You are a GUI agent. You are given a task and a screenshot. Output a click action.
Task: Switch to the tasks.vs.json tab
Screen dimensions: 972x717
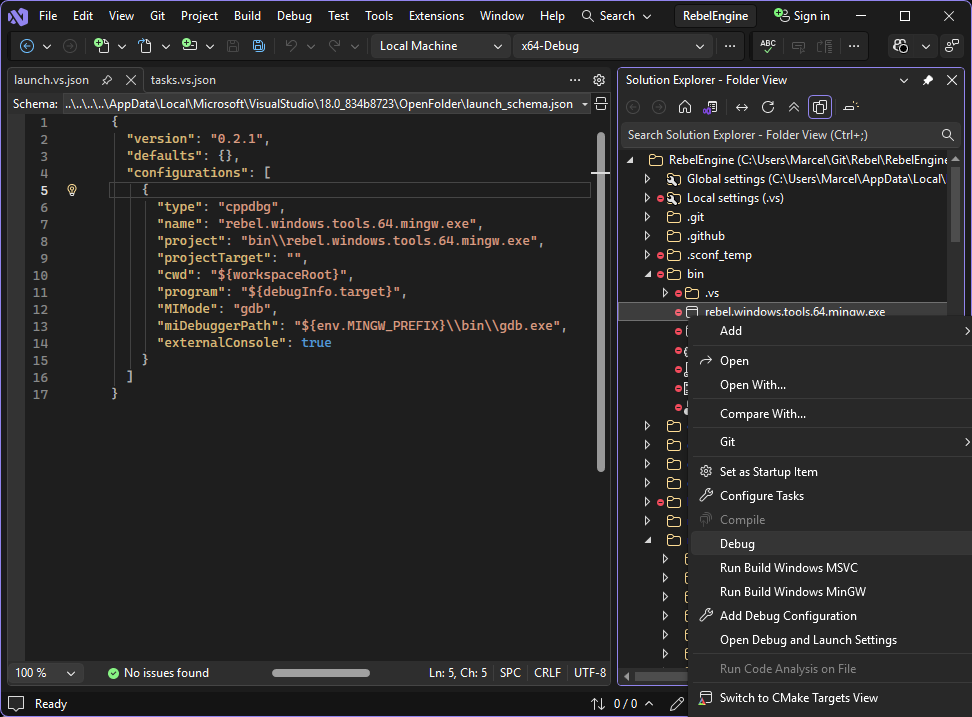click(x=183, y=80)
